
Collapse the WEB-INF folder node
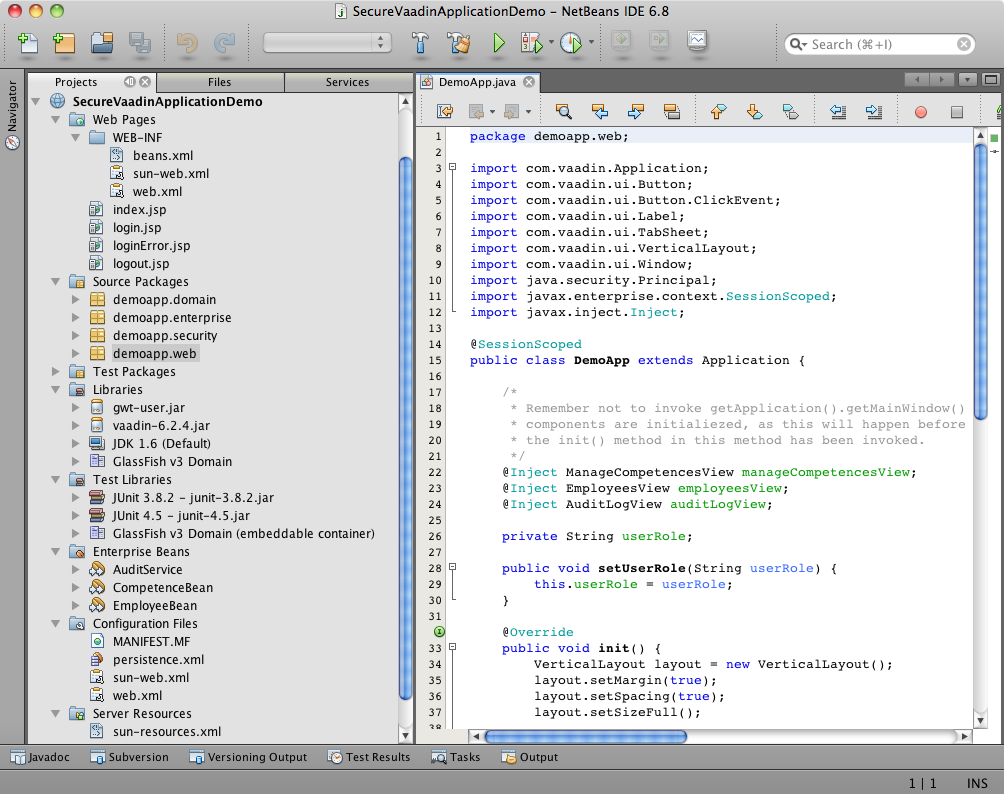point(76,137)
